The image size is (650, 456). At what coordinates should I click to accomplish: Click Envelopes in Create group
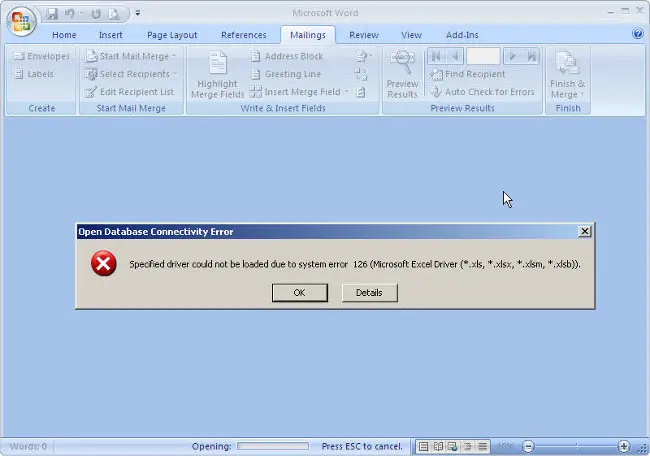[41, 56]
